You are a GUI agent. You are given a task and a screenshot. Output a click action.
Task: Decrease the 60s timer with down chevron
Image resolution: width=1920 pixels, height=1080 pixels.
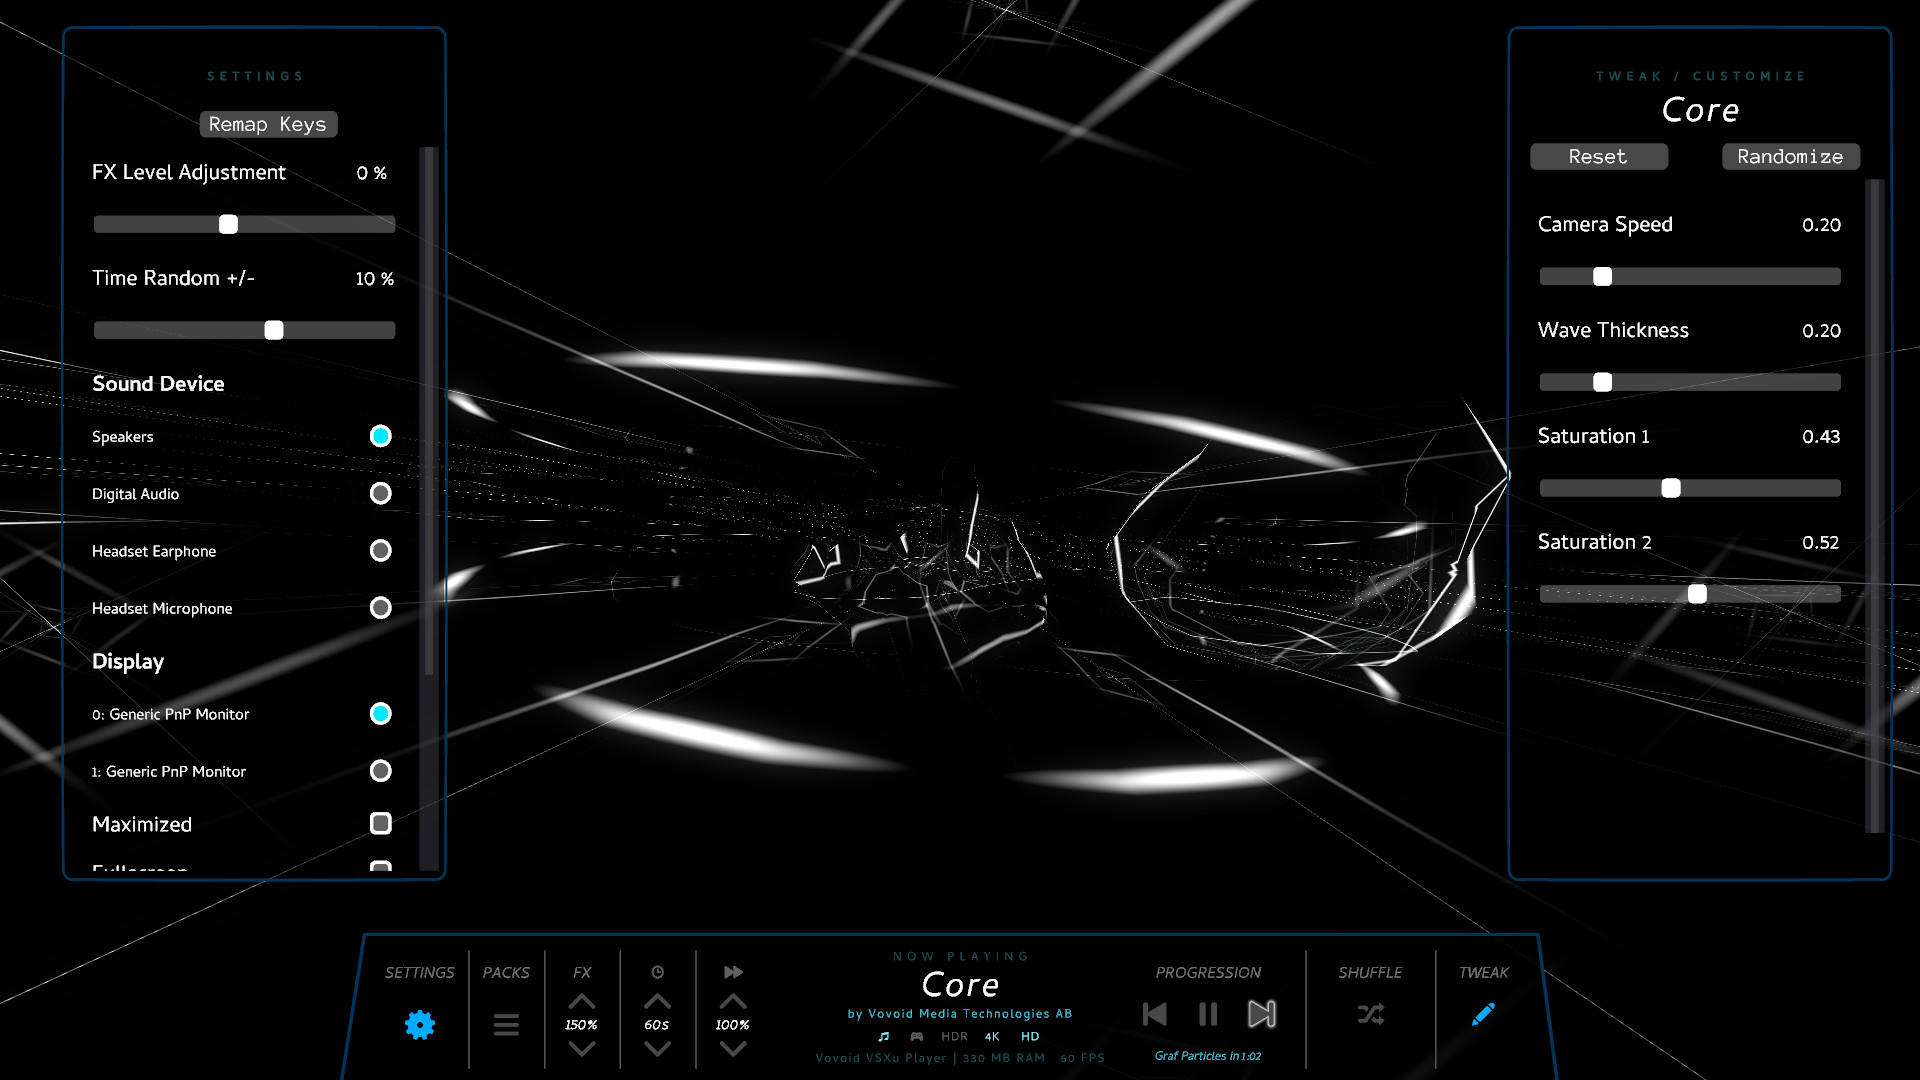(657, 1048)
